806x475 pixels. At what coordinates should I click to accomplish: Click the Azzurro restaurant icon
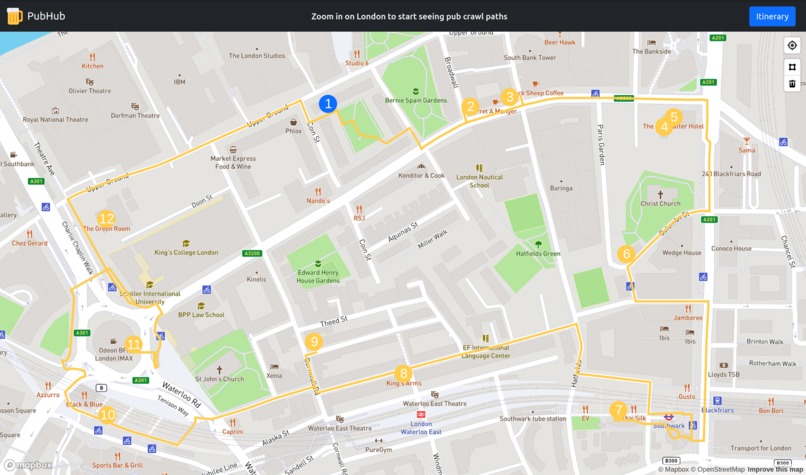[48, 386]
